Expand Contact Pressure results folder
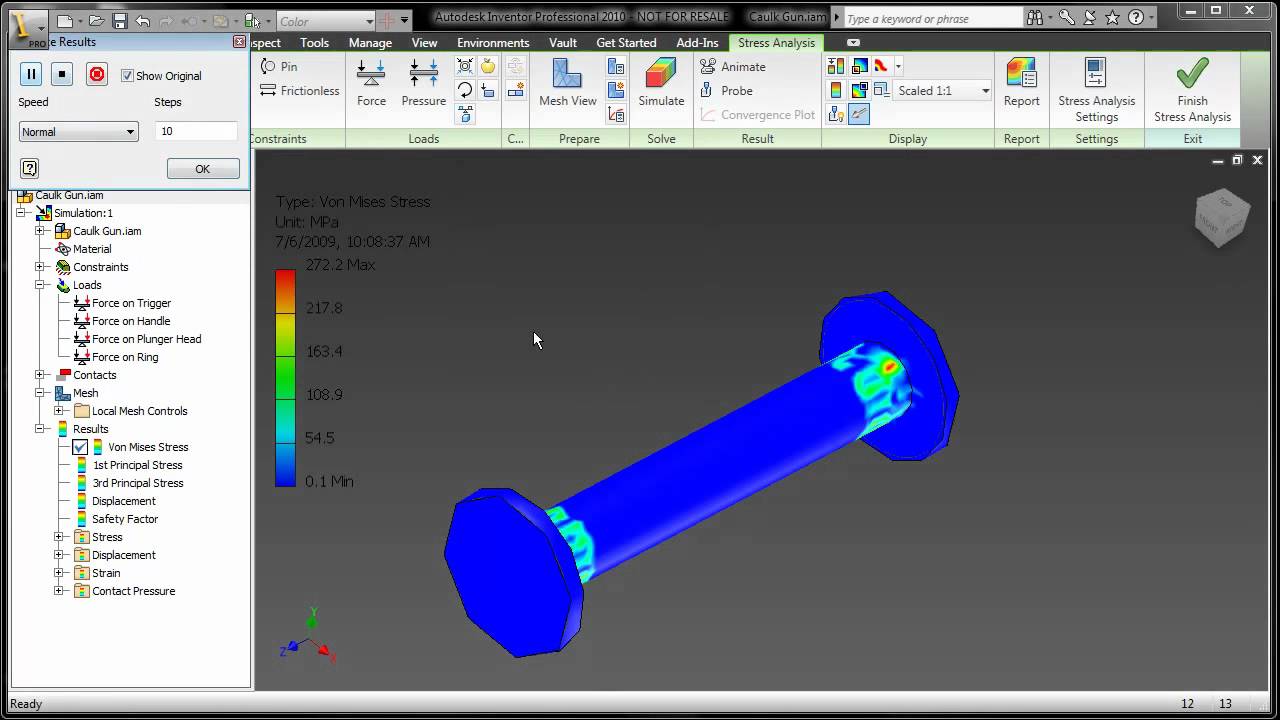Viewport: 1280px width, 720px height. [x=59, y=591]
